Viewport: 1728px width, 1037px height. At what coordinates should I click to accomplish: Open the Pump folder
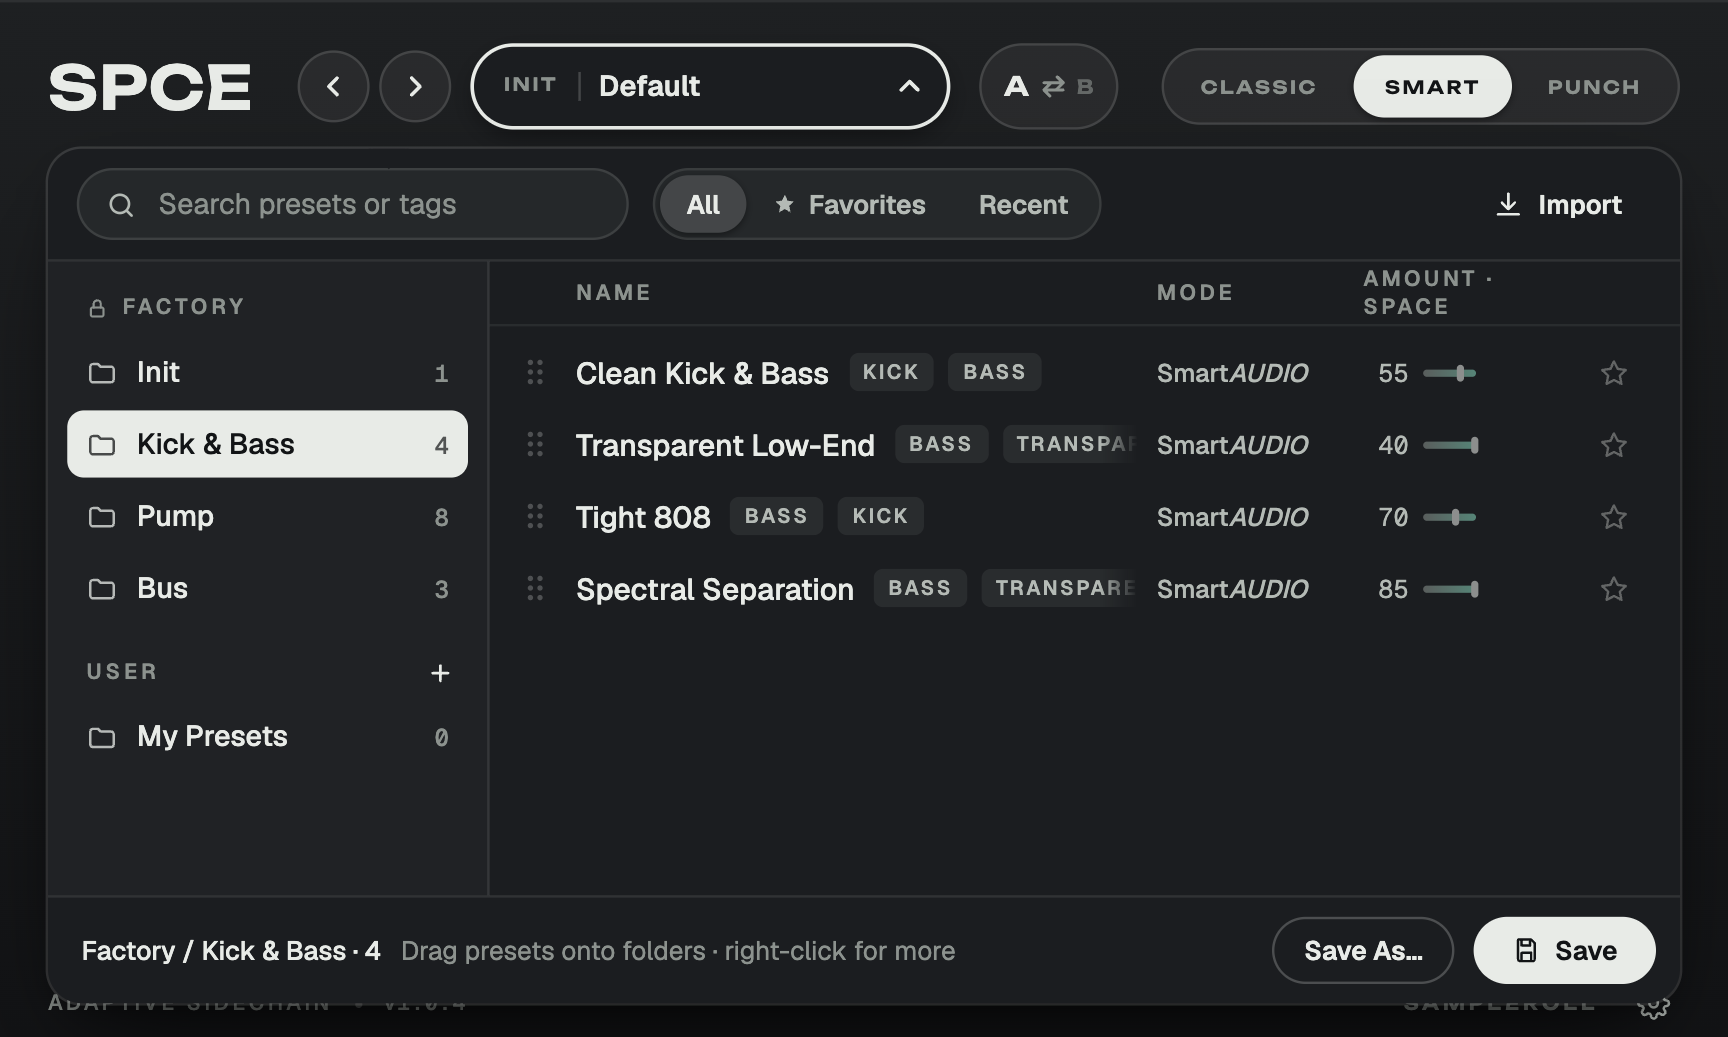(267, 517)
